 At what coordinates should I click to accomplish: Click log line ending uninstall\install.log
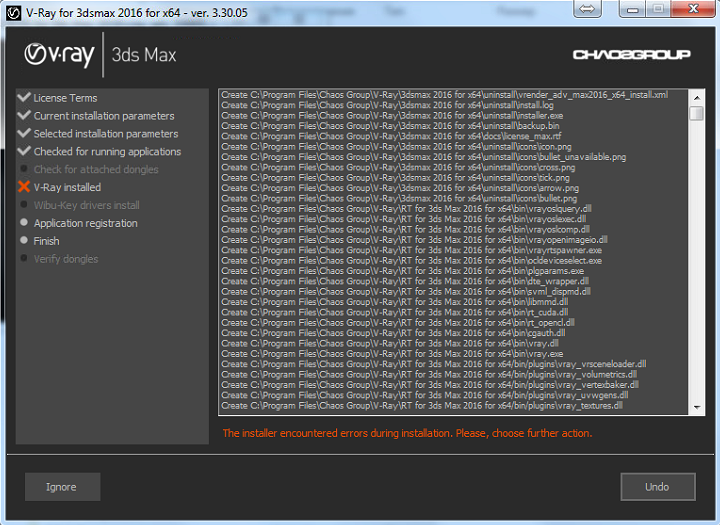click(x=387, y=105)
